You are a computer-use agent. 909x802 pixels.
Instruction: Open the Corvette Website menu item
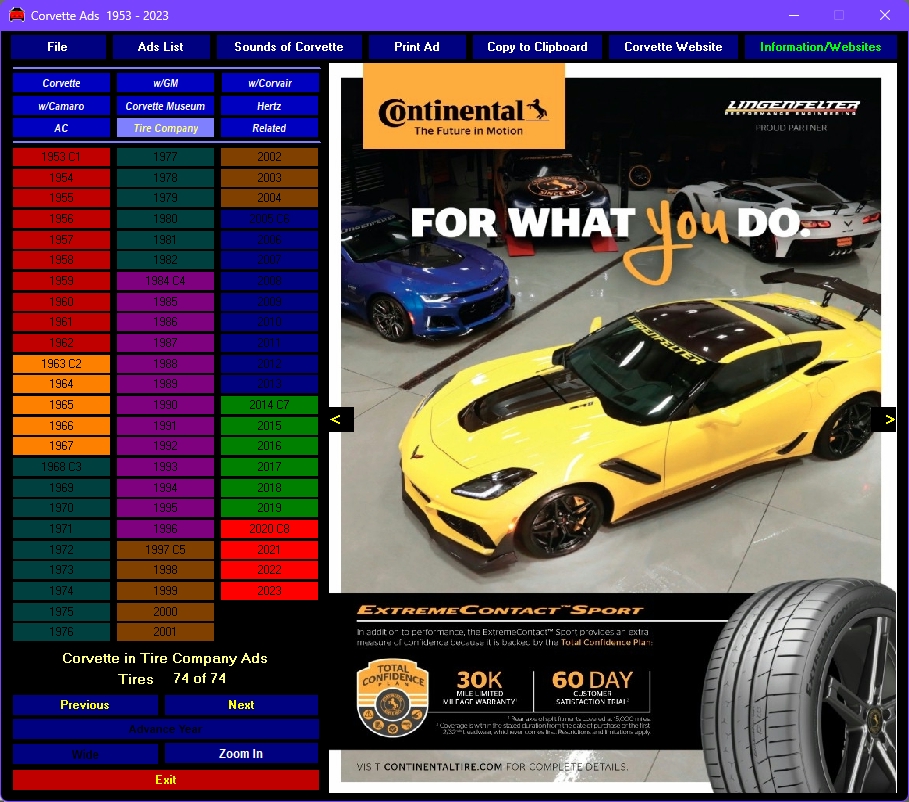pyautogui.click(x=673, y=47)
